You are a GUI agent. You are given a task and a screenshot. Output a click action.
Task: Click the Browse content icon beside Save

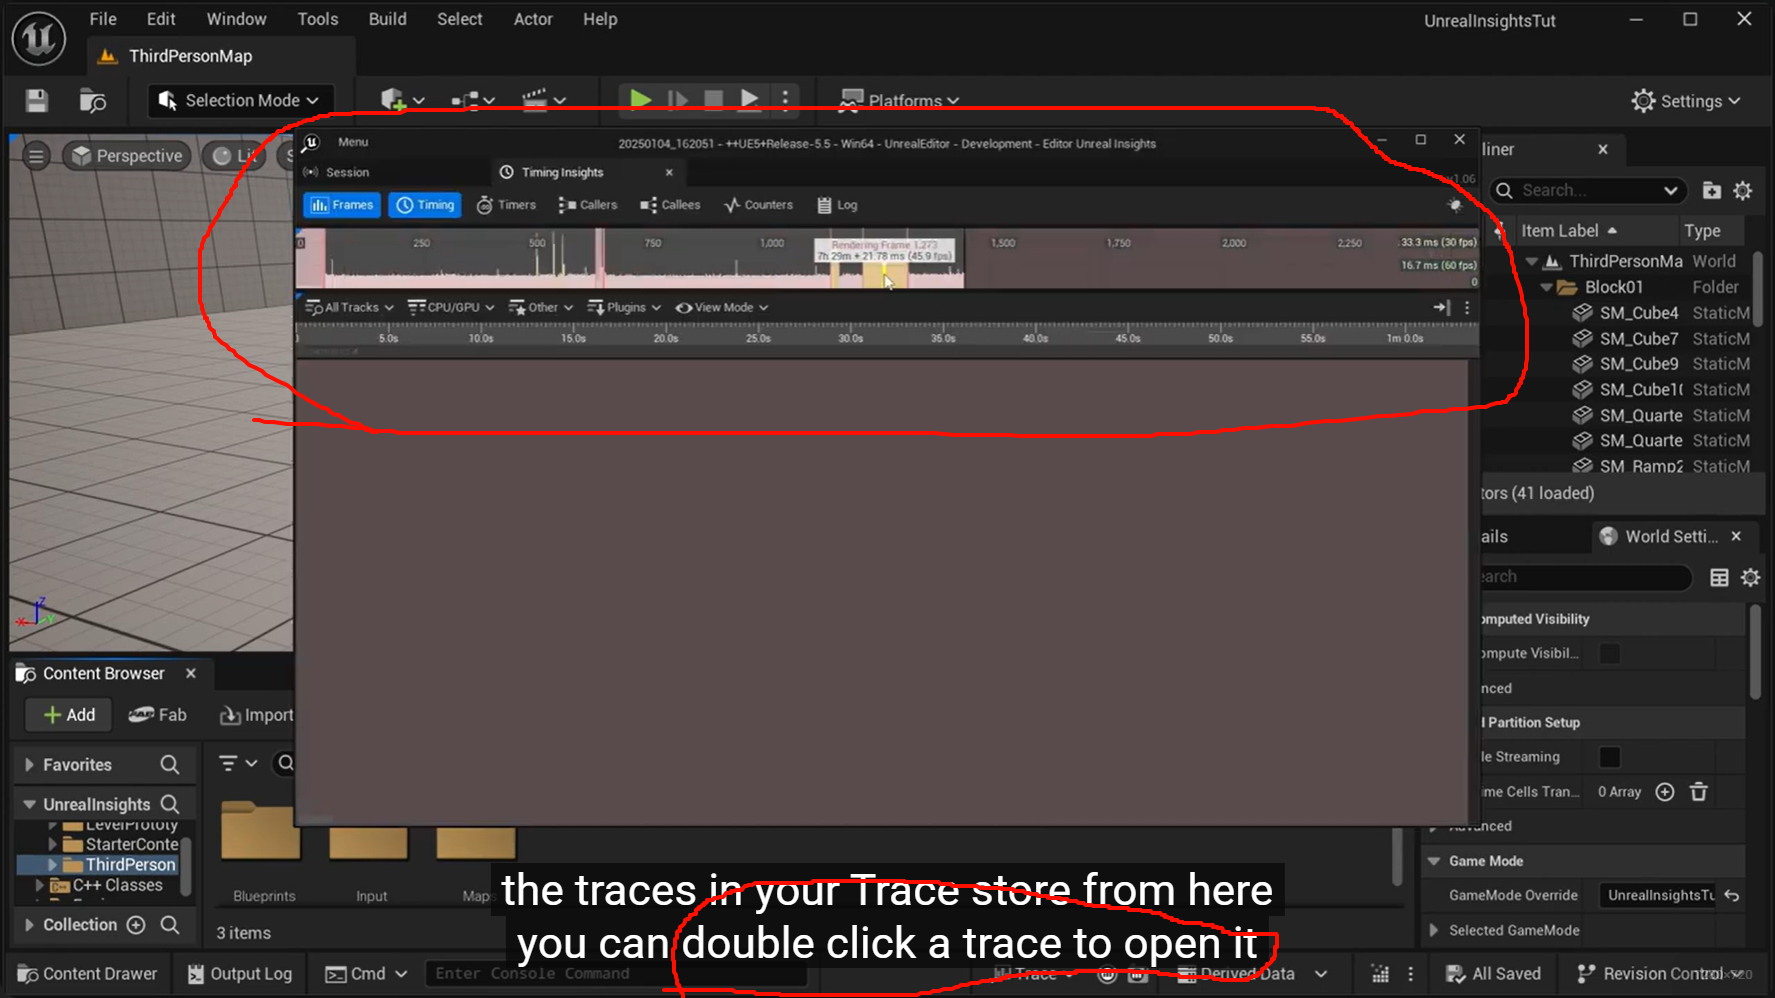point(92,100)
